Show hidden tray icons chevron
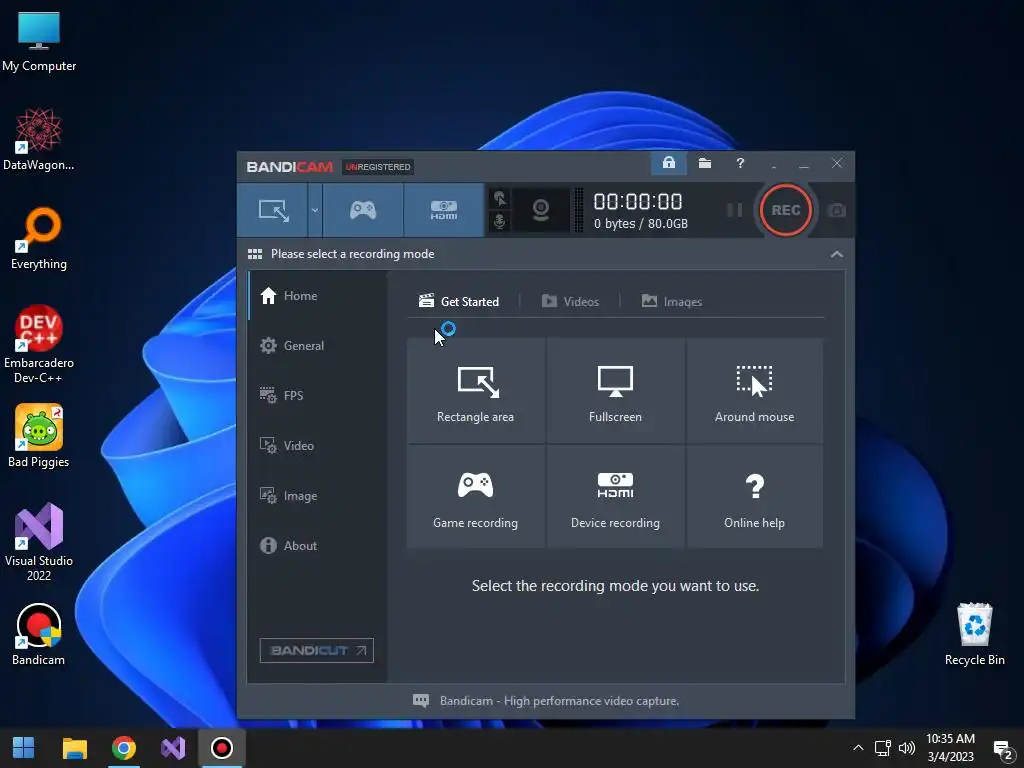 858,748
